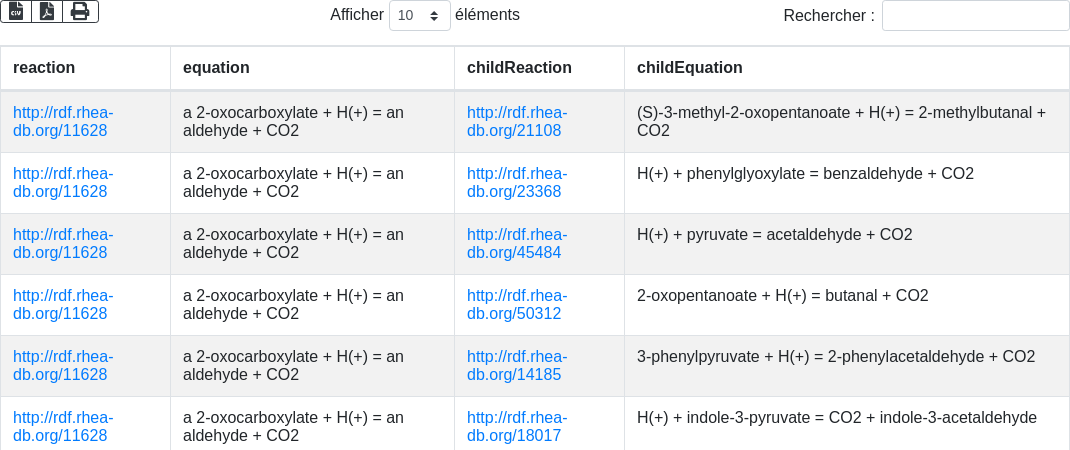
Task: Click the 11628 link in the butanal row
Action: (x=62, y=305)
